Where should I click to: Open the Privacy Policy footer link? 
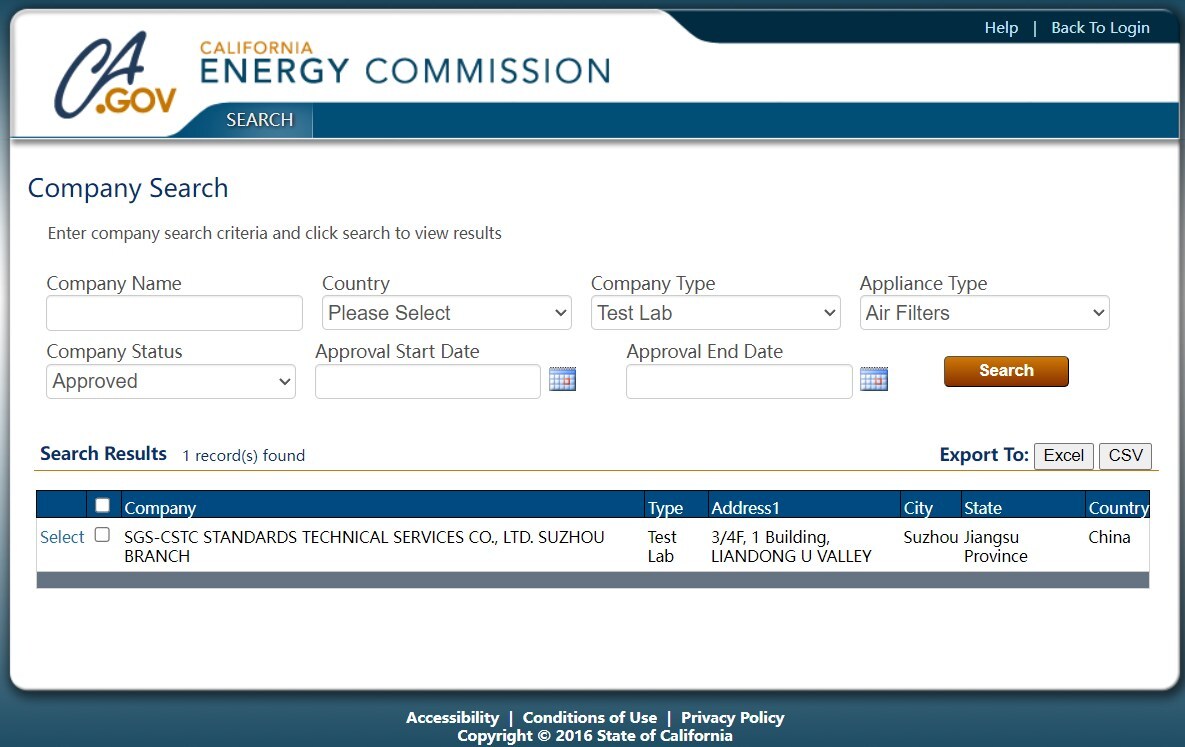(x=732, y=718)
